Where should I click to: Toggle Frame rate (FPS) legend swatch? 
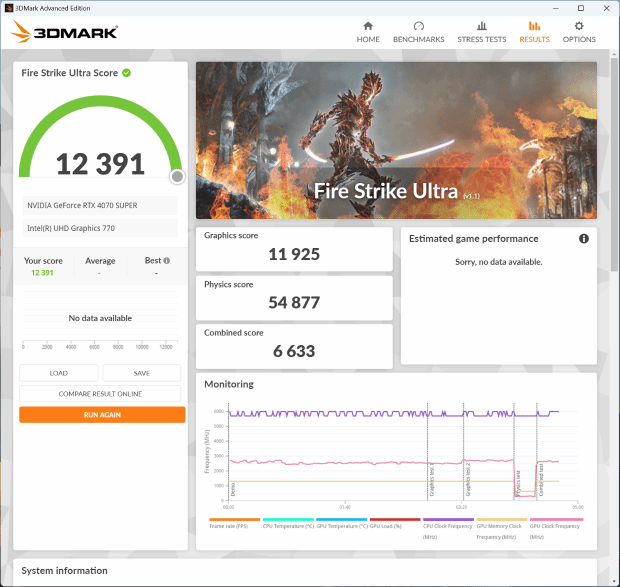click(x=234, y=519)
